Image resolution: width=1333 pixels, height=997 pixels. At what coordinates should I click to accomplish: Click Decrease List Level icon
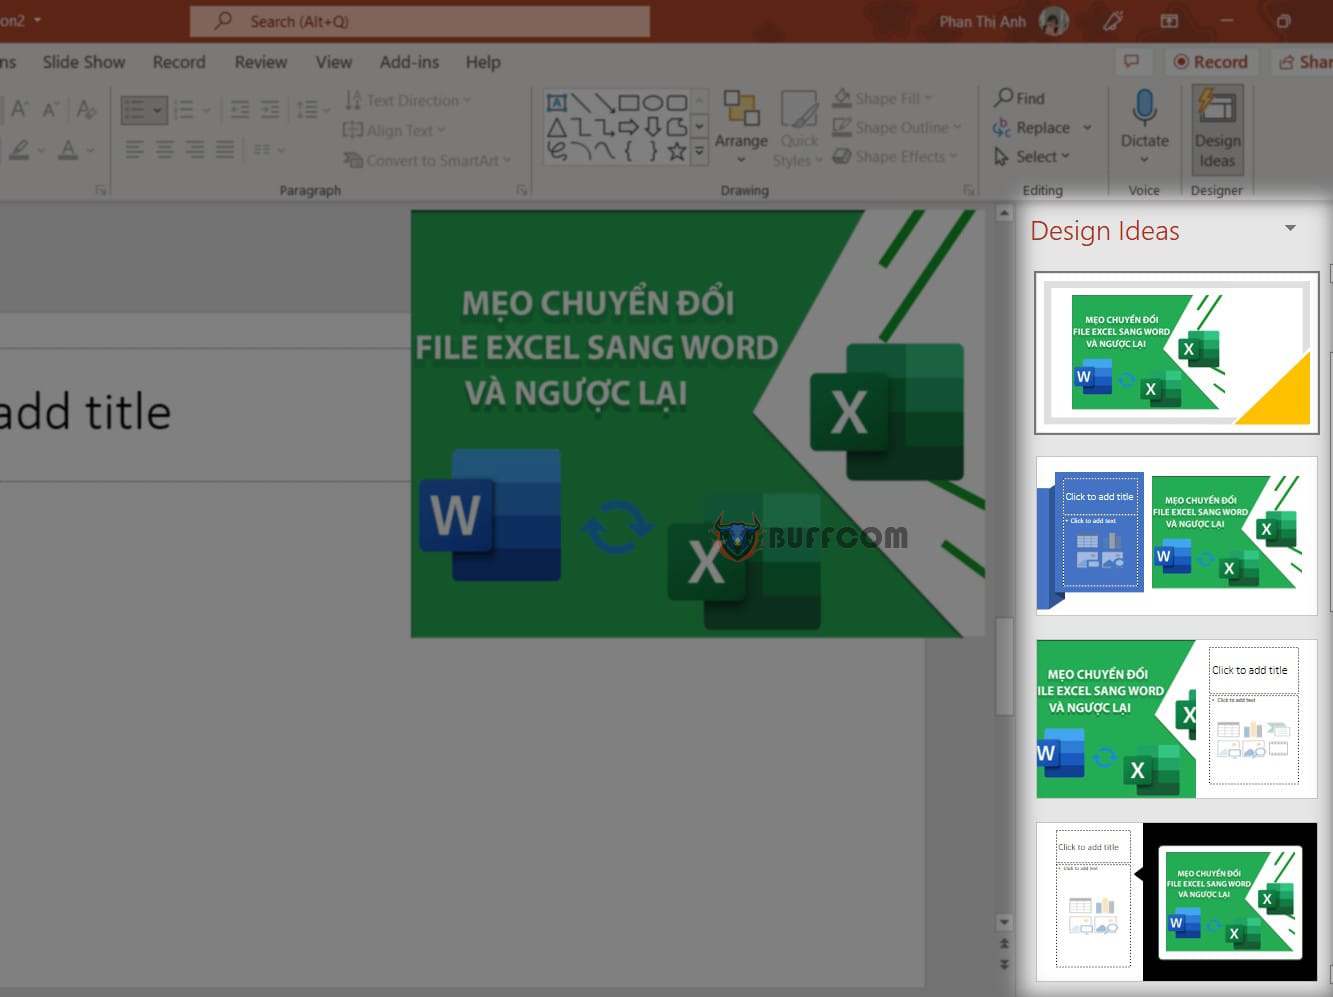coord(240,109)
